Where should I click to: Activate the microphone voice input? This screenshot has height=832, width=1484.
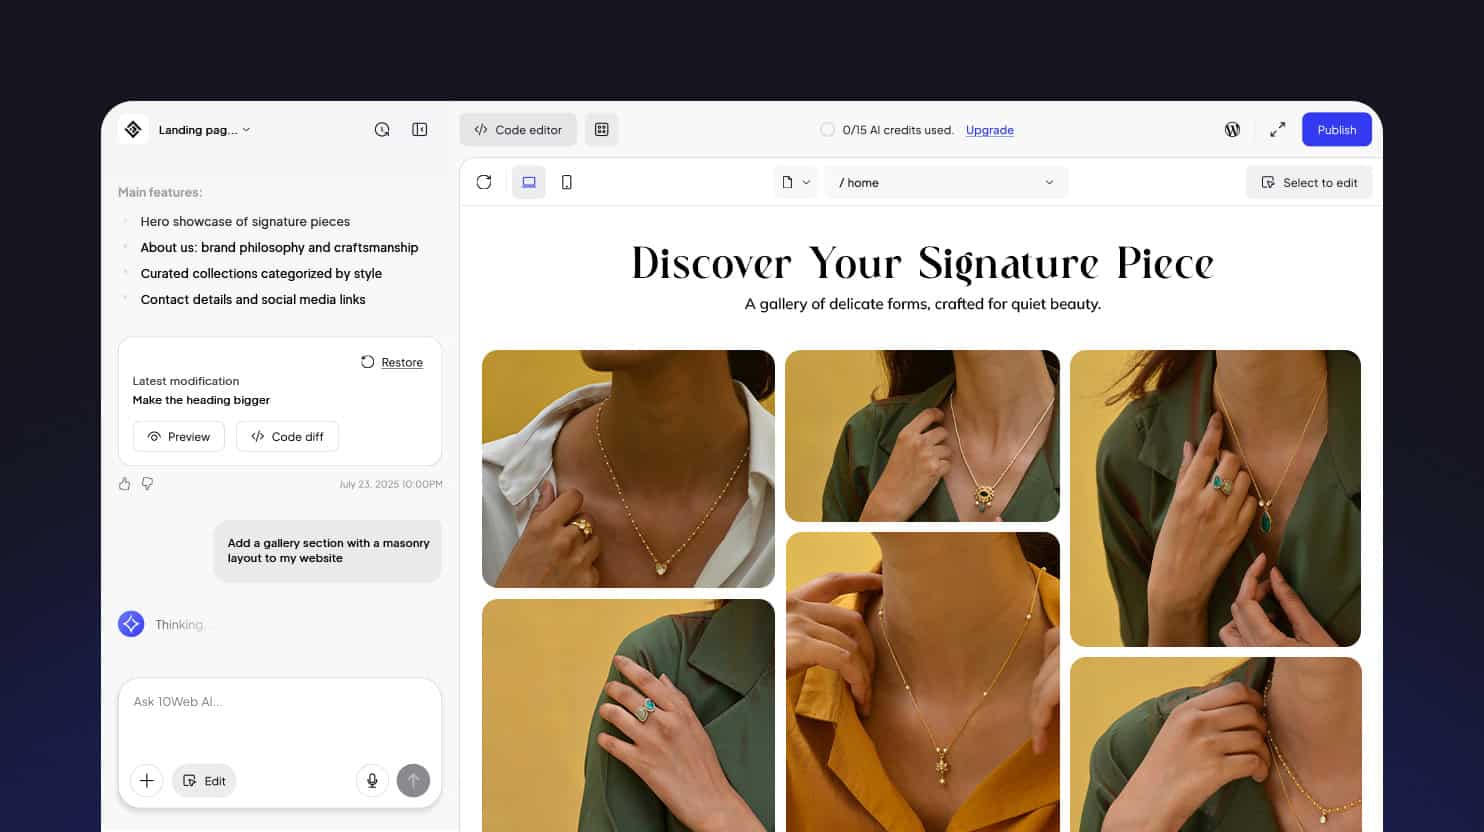coord(372,781)
